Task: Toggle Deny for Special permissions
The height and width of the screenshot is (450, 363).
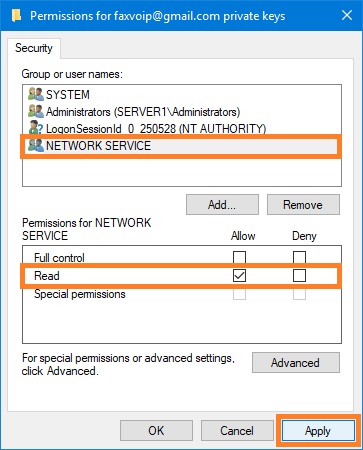Action: pyautogui.click(x=299, y=294)
